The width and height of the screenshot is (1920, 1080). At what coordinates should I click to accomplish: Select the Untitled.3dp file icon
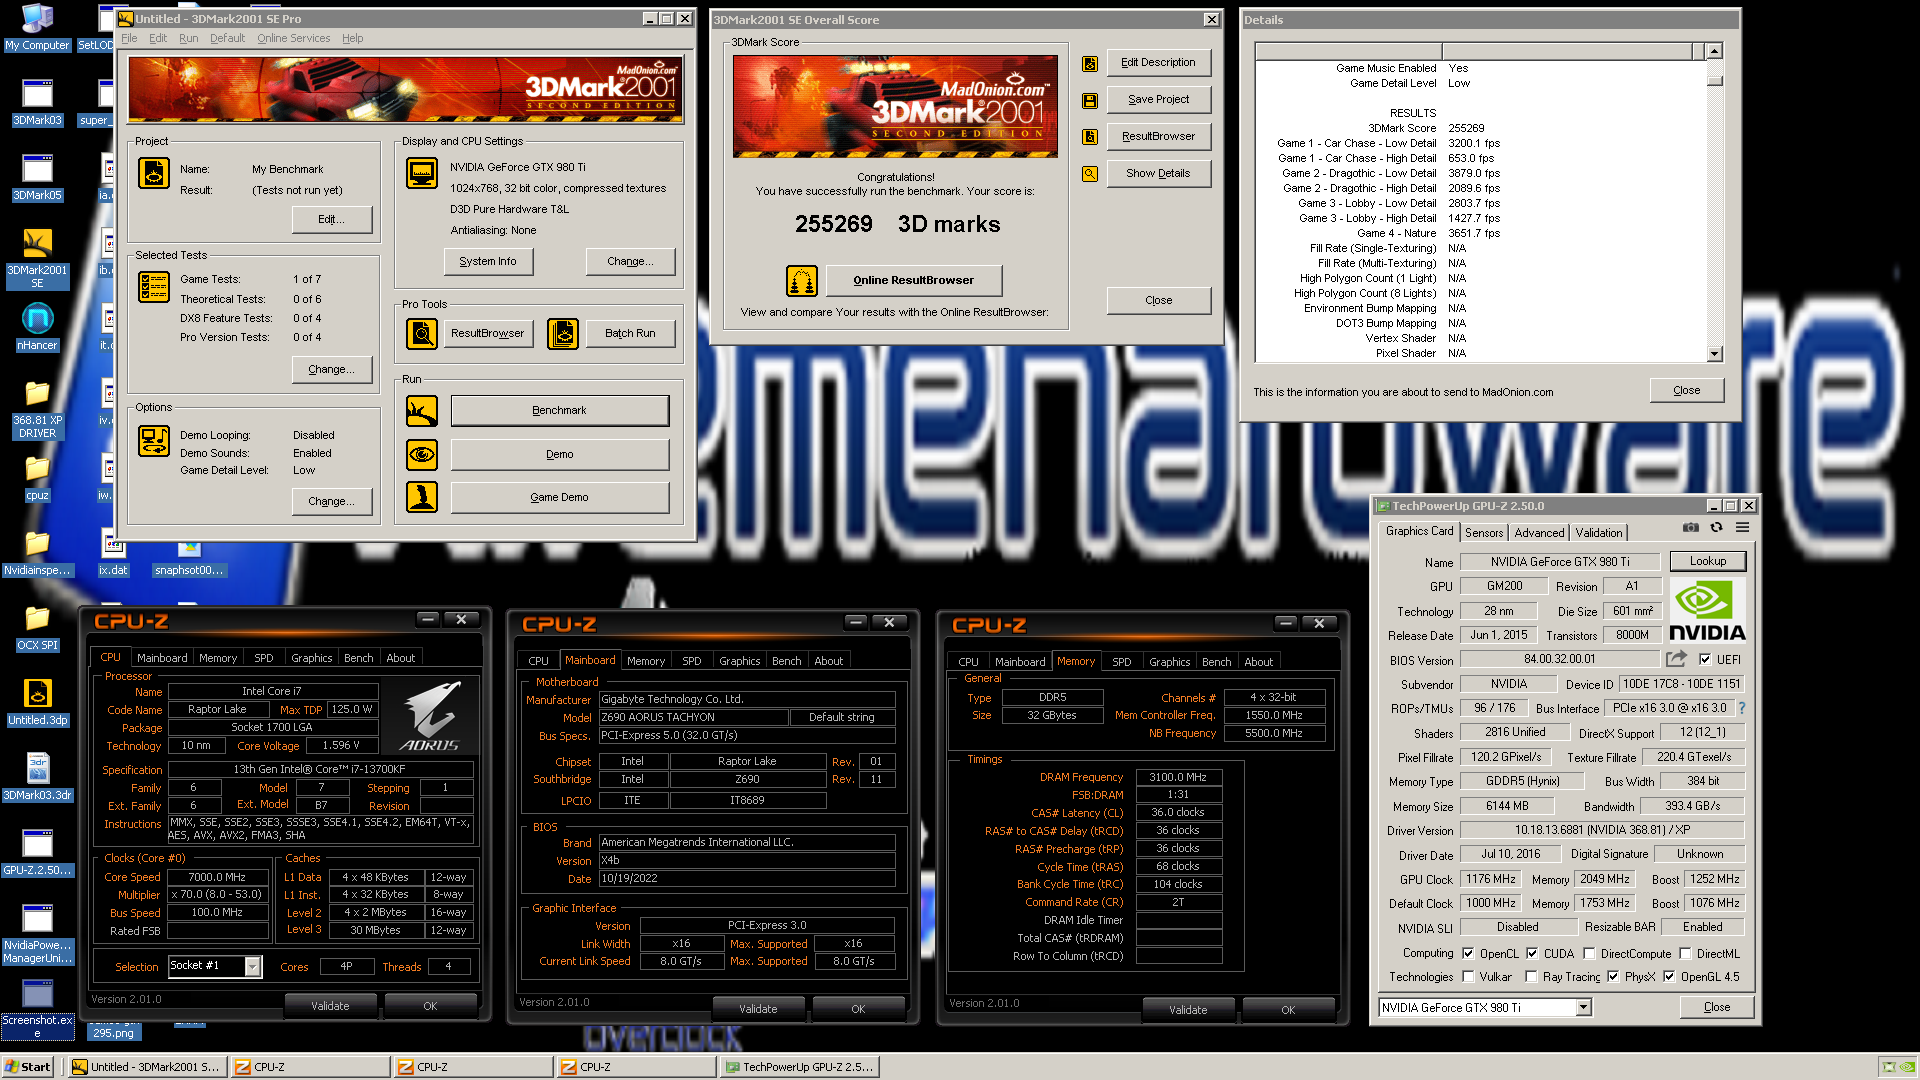[x=37, y=703]
